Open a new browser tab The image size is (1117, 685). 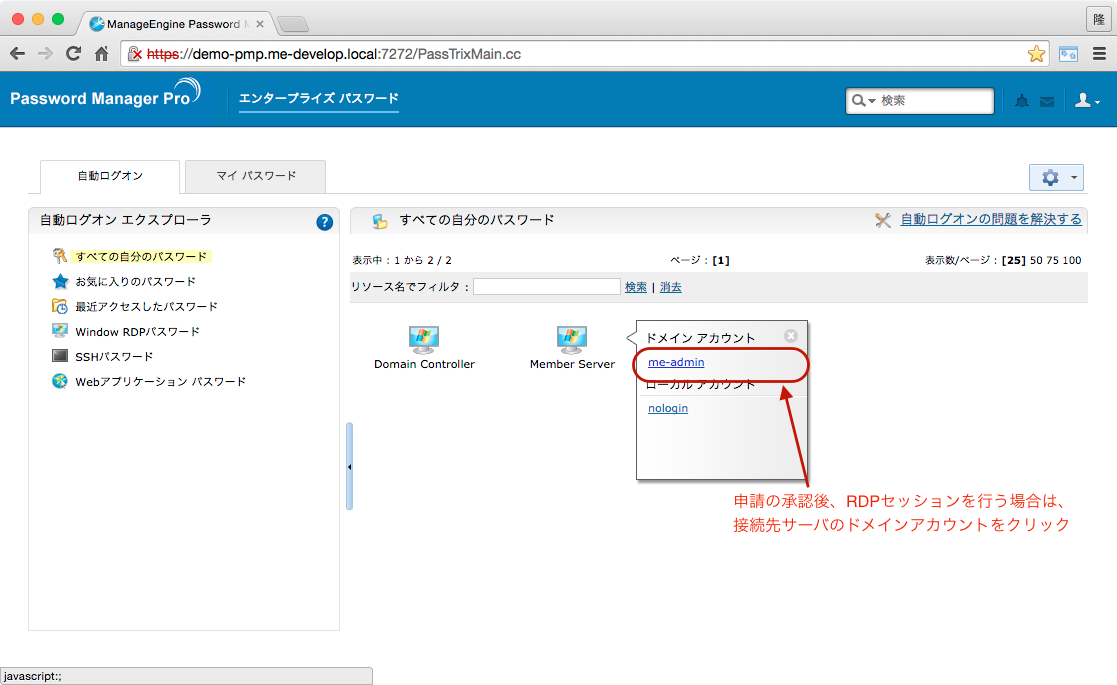coord(293,25)
